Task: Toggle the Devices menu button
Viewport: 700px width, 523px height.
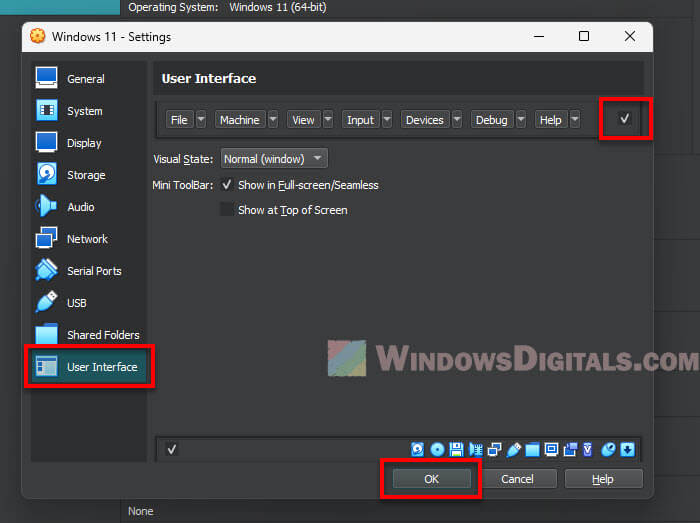Action: [x=425, y=120]
